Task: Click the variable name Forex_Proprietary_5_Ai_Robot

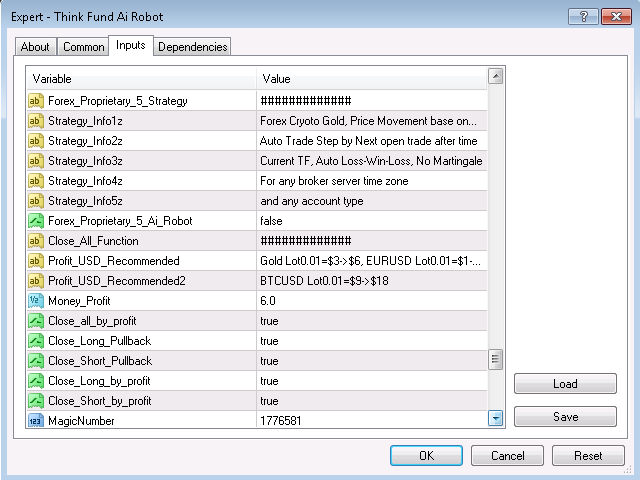Action: coord(120,221)
